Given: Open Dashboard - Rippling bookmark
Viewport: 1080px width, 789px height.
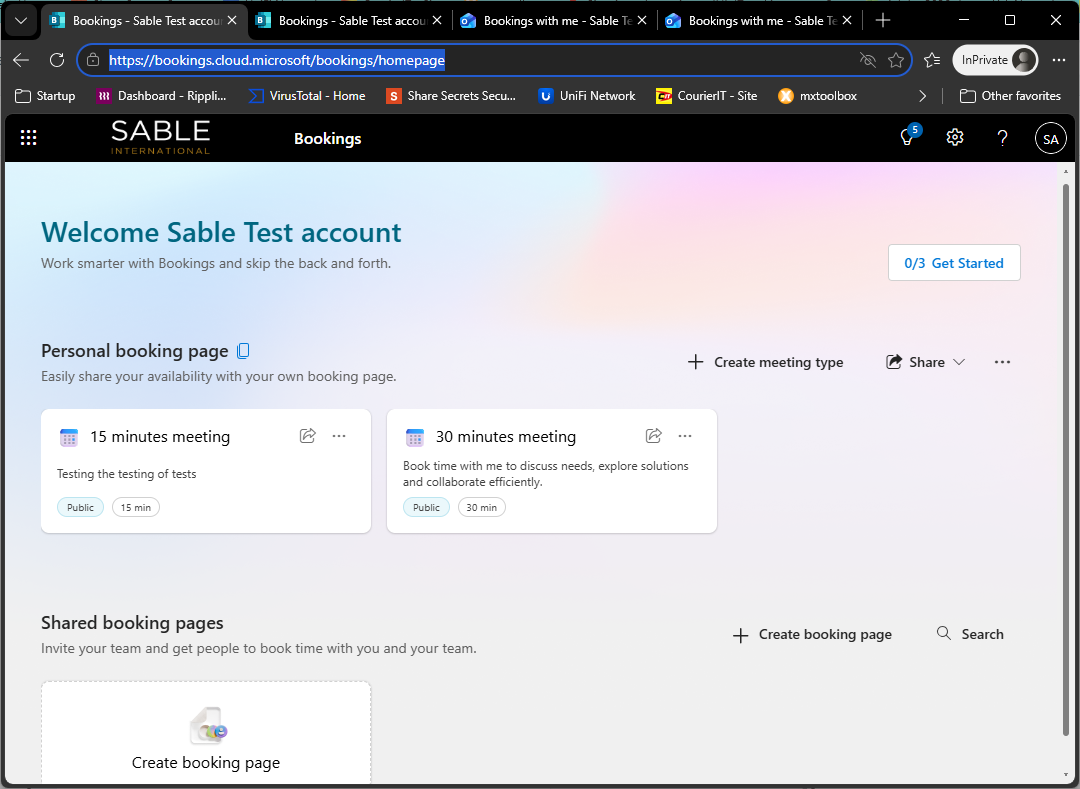Looking at the screenshot, I should click(x=162, y=96).
